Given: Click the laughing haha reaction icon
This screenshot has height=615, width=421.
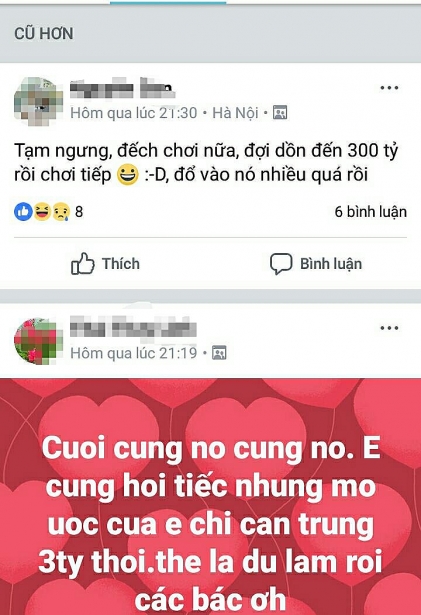Looking at the screenshot, I should point(42,212).
